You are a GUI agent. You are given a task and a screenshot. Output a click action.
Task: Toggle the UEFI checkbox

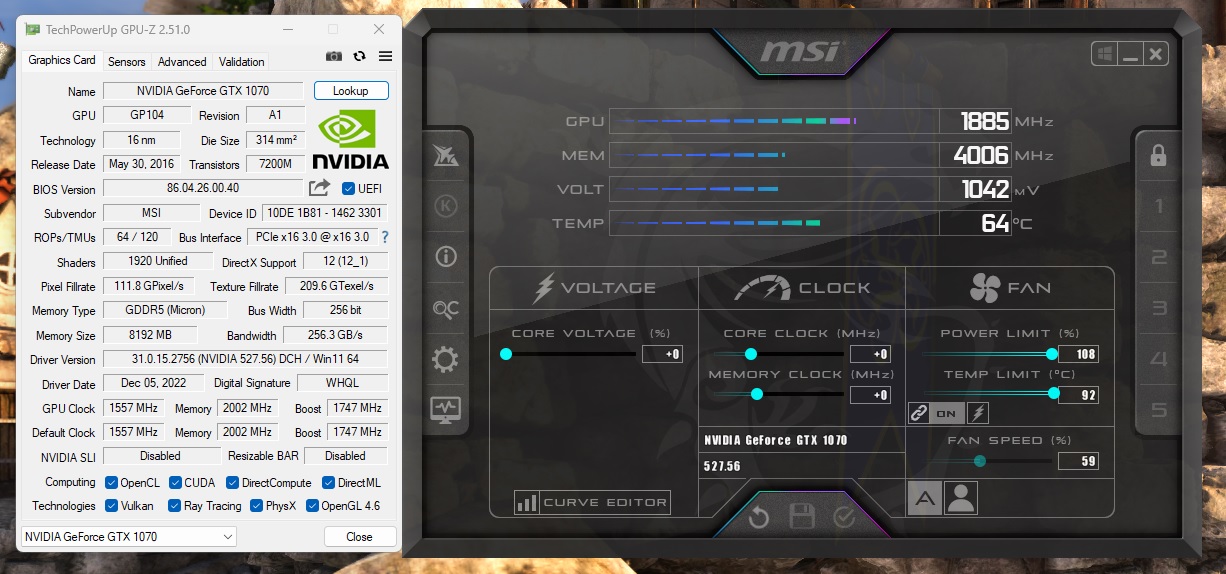[348, 188]
